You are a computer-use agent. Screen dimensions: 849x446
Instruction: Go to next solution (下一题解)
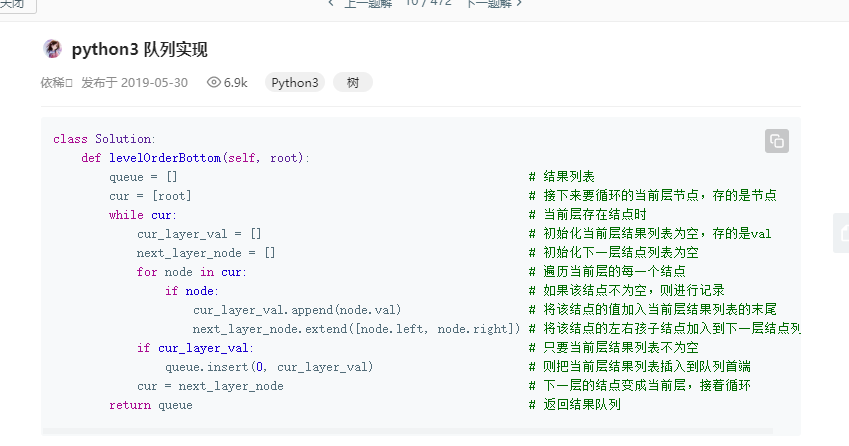(488, 3)
